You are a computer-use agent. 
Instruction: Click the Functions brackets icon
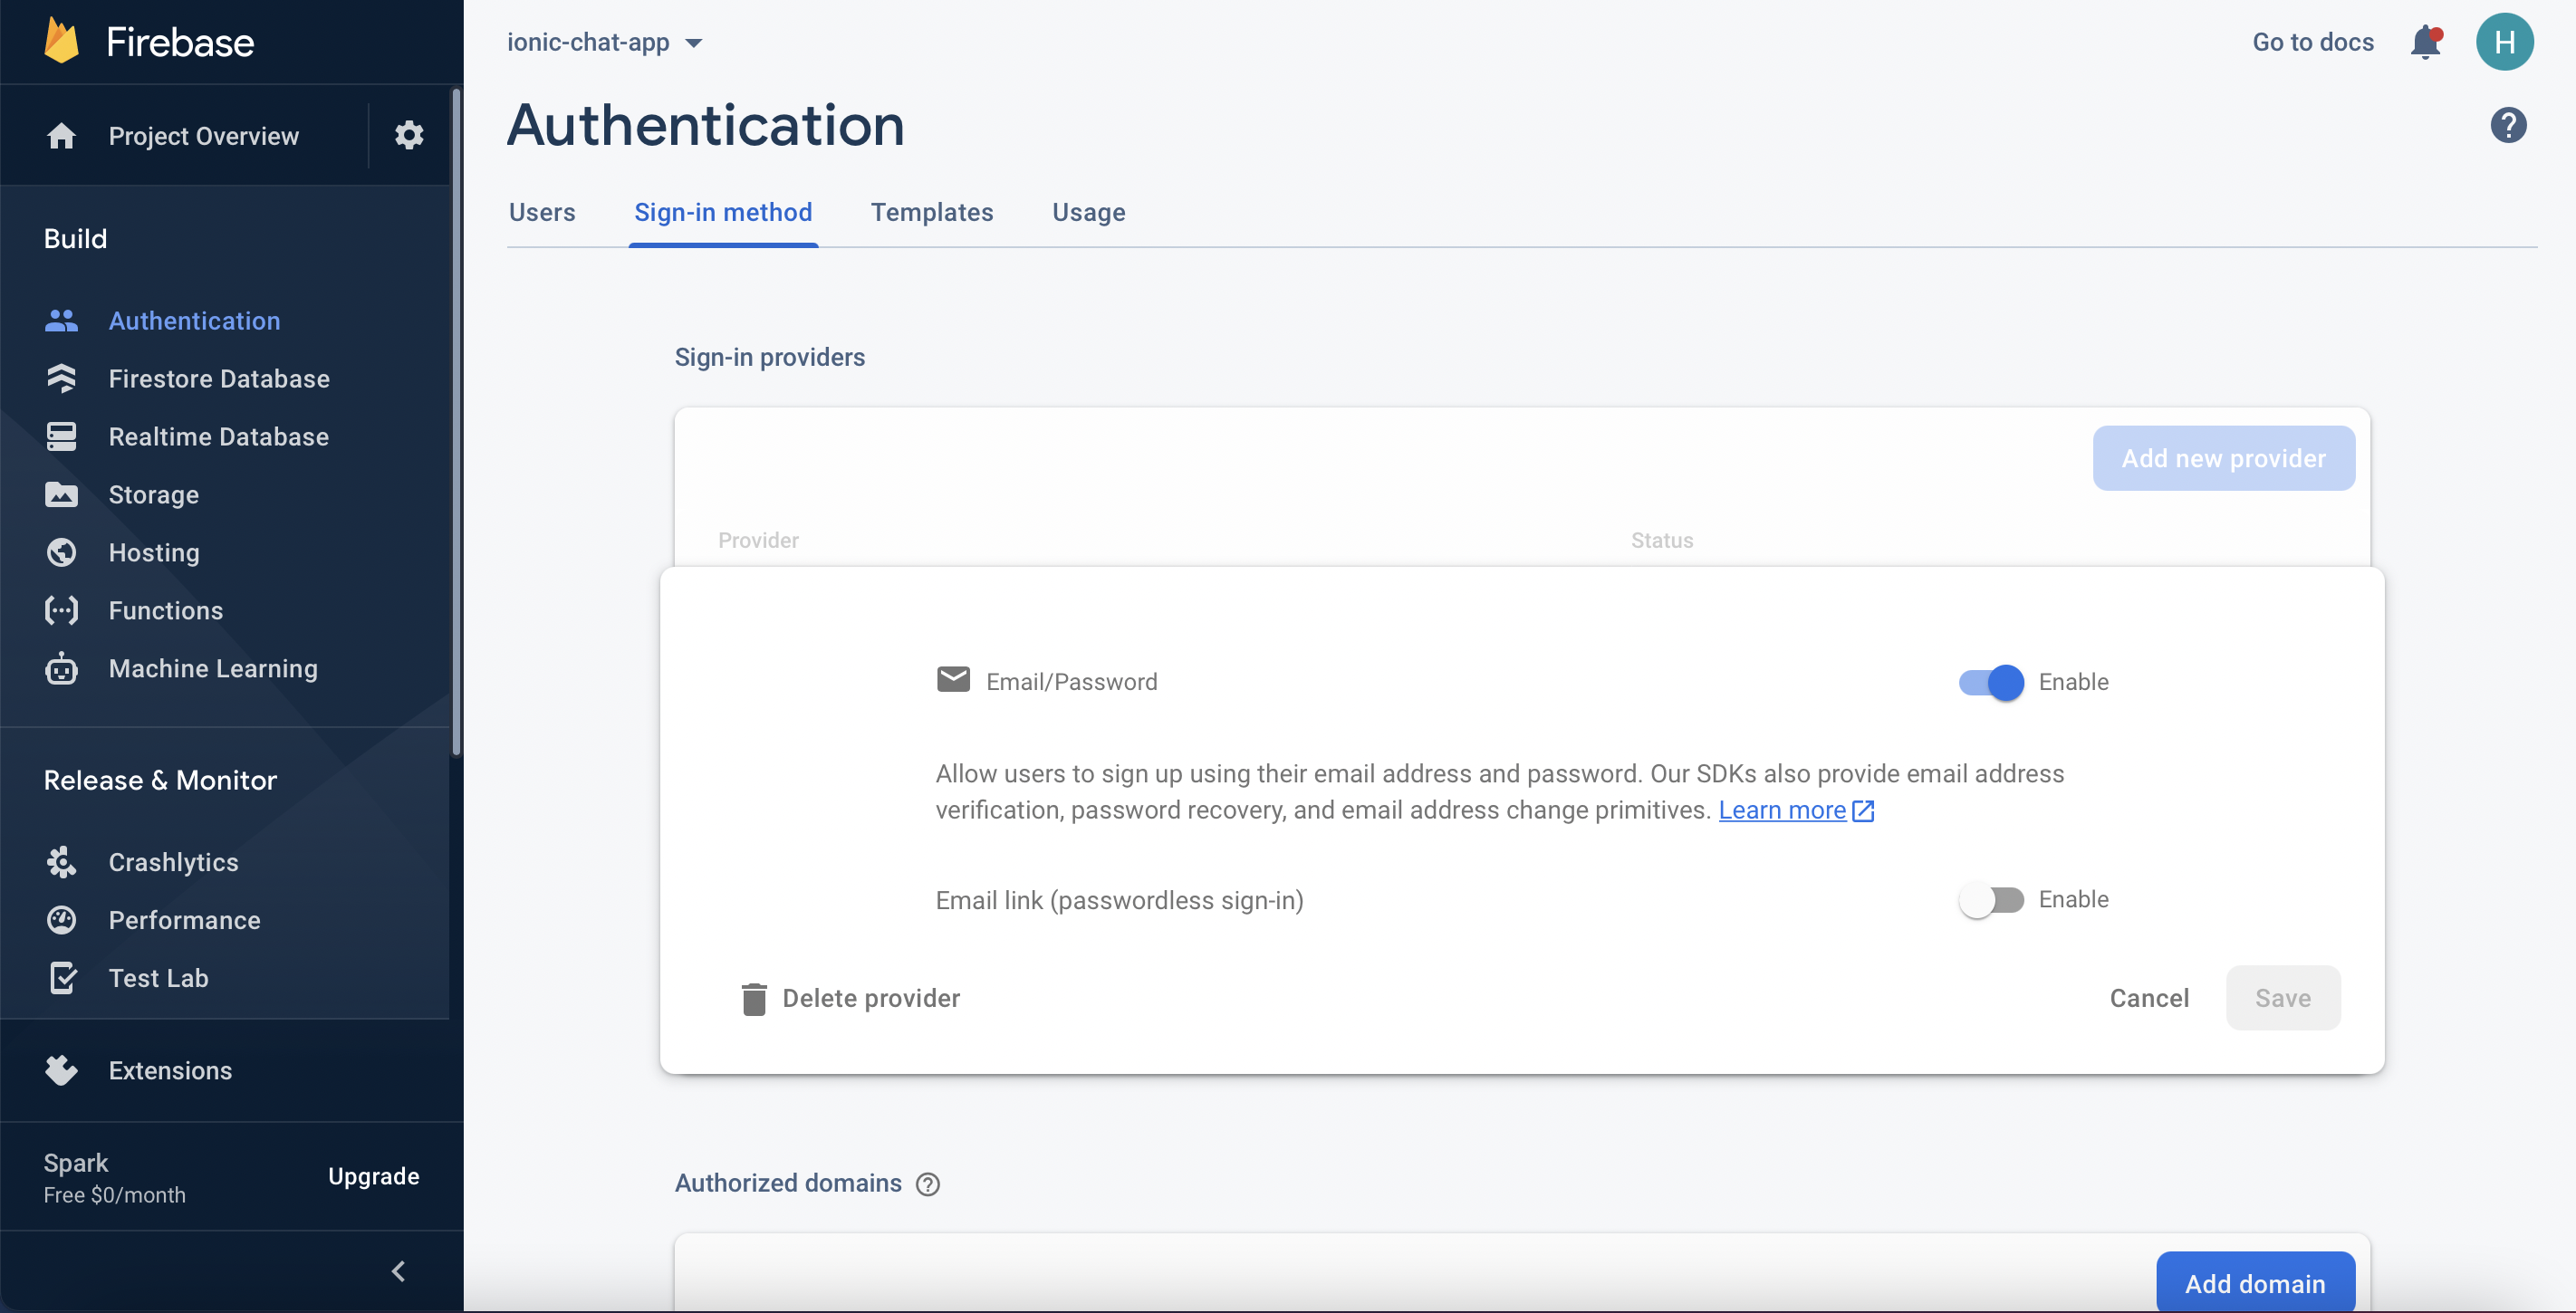(61, 611)
